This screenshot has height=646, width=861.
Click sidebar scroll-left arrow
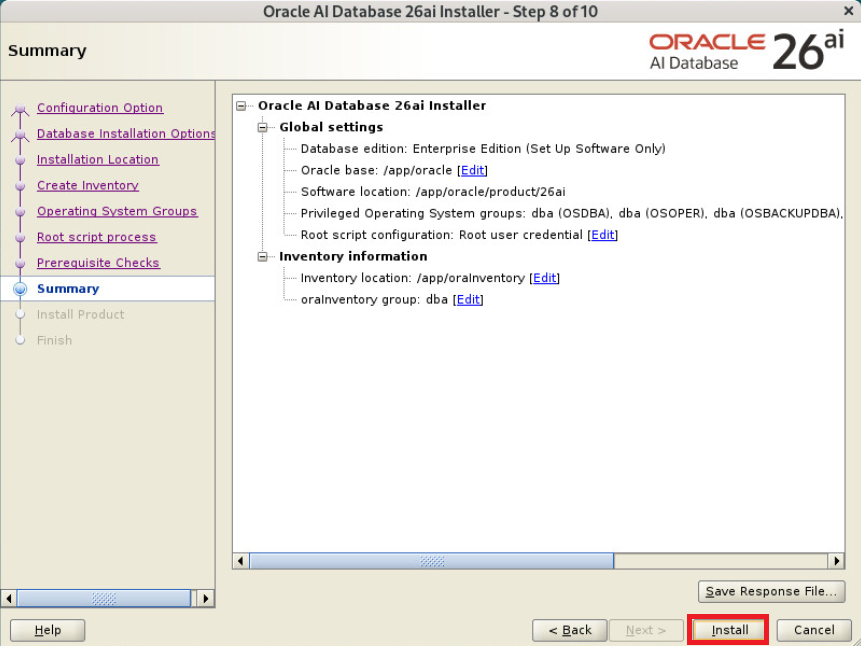(x=8, y=598)
